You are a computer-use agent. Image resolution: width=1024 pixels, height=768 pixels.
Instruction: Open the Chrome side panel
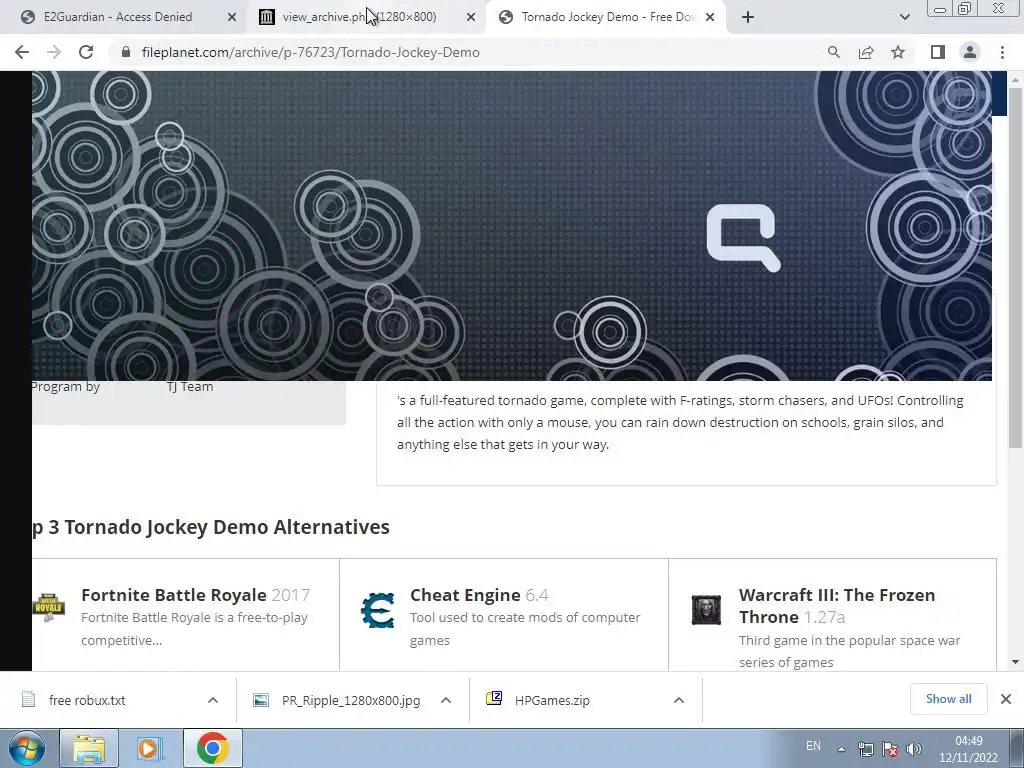coord(938,52)
